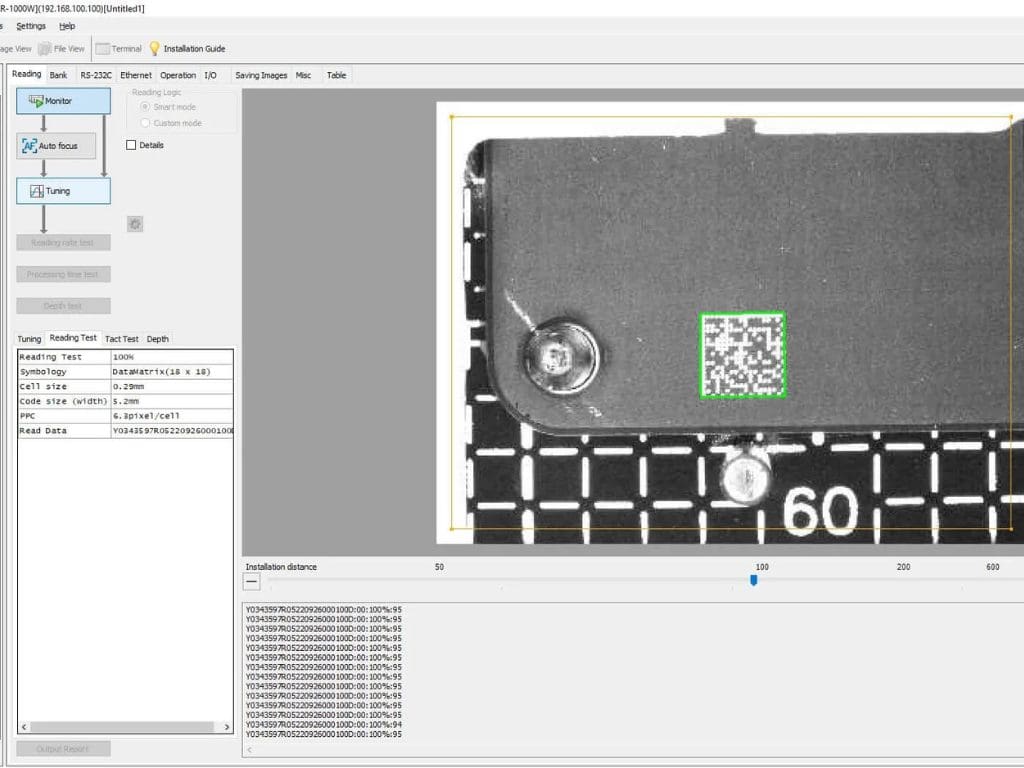Image resolution: width=1024 pixels, height=768 pixels.
Task: Click the results table horizontal scrollbar
Action: point(122,727)
